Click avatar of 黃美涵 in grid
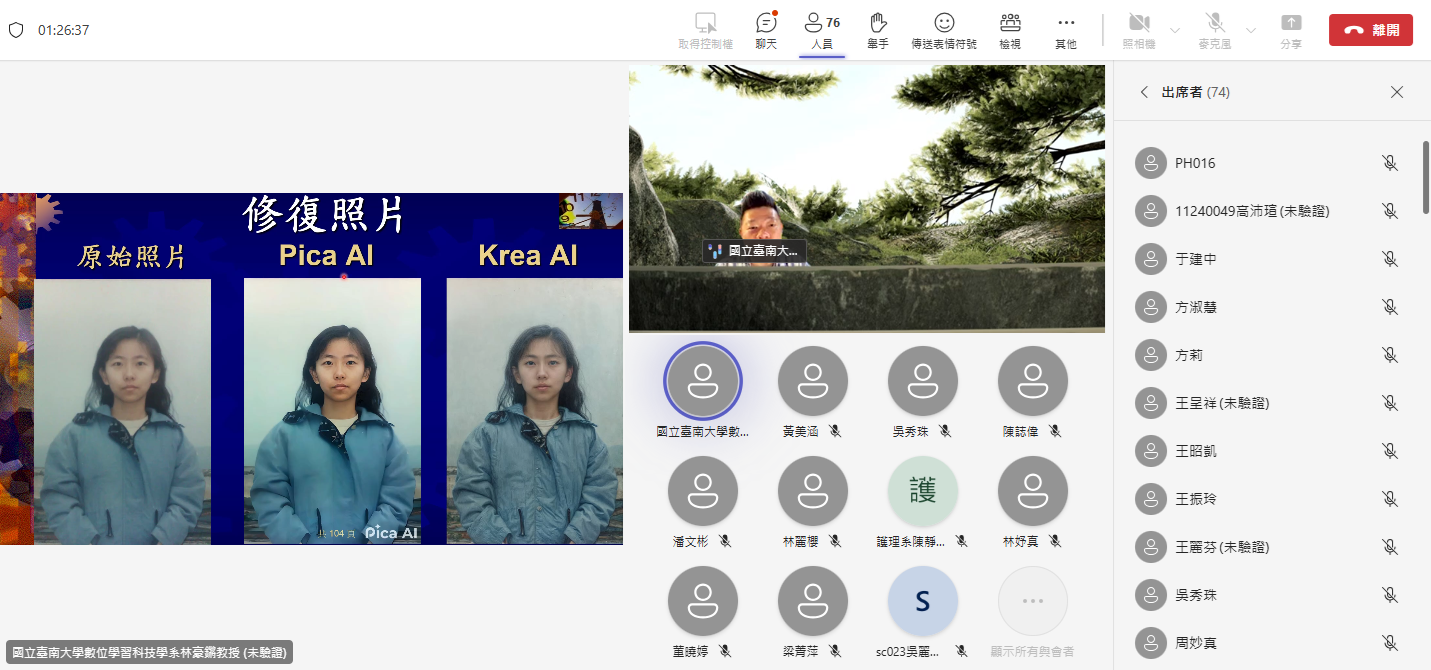The width and height of the screenshot is (1431, 670). click(813, 382)
